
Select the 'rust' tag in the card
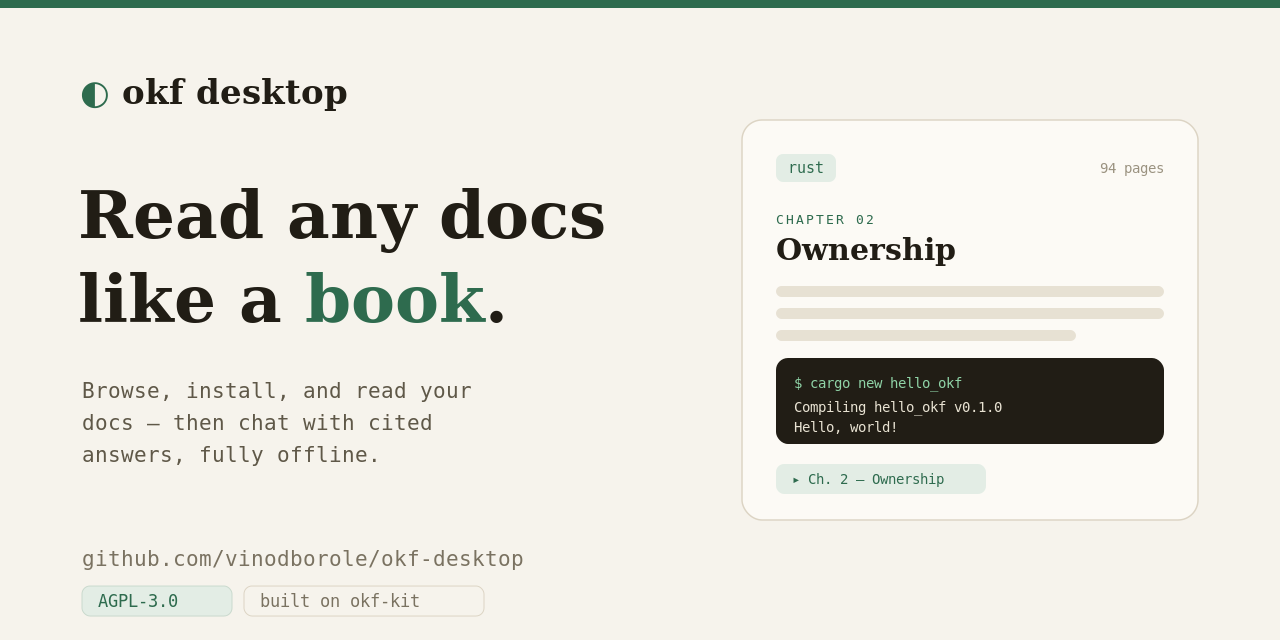806,168
